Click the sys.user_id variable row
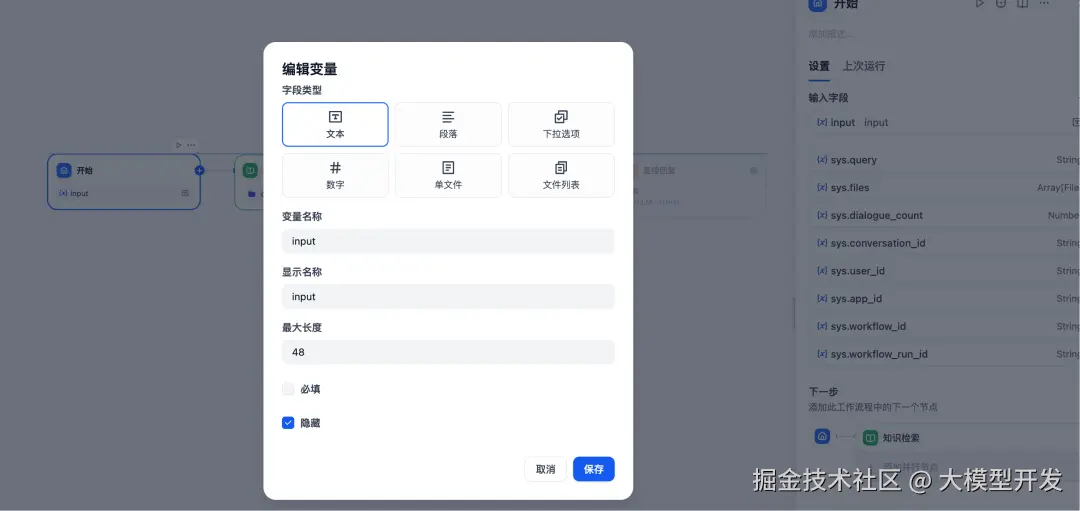Image resolution: width=1080 pixels, height=511 pixels. pos(945,271)
